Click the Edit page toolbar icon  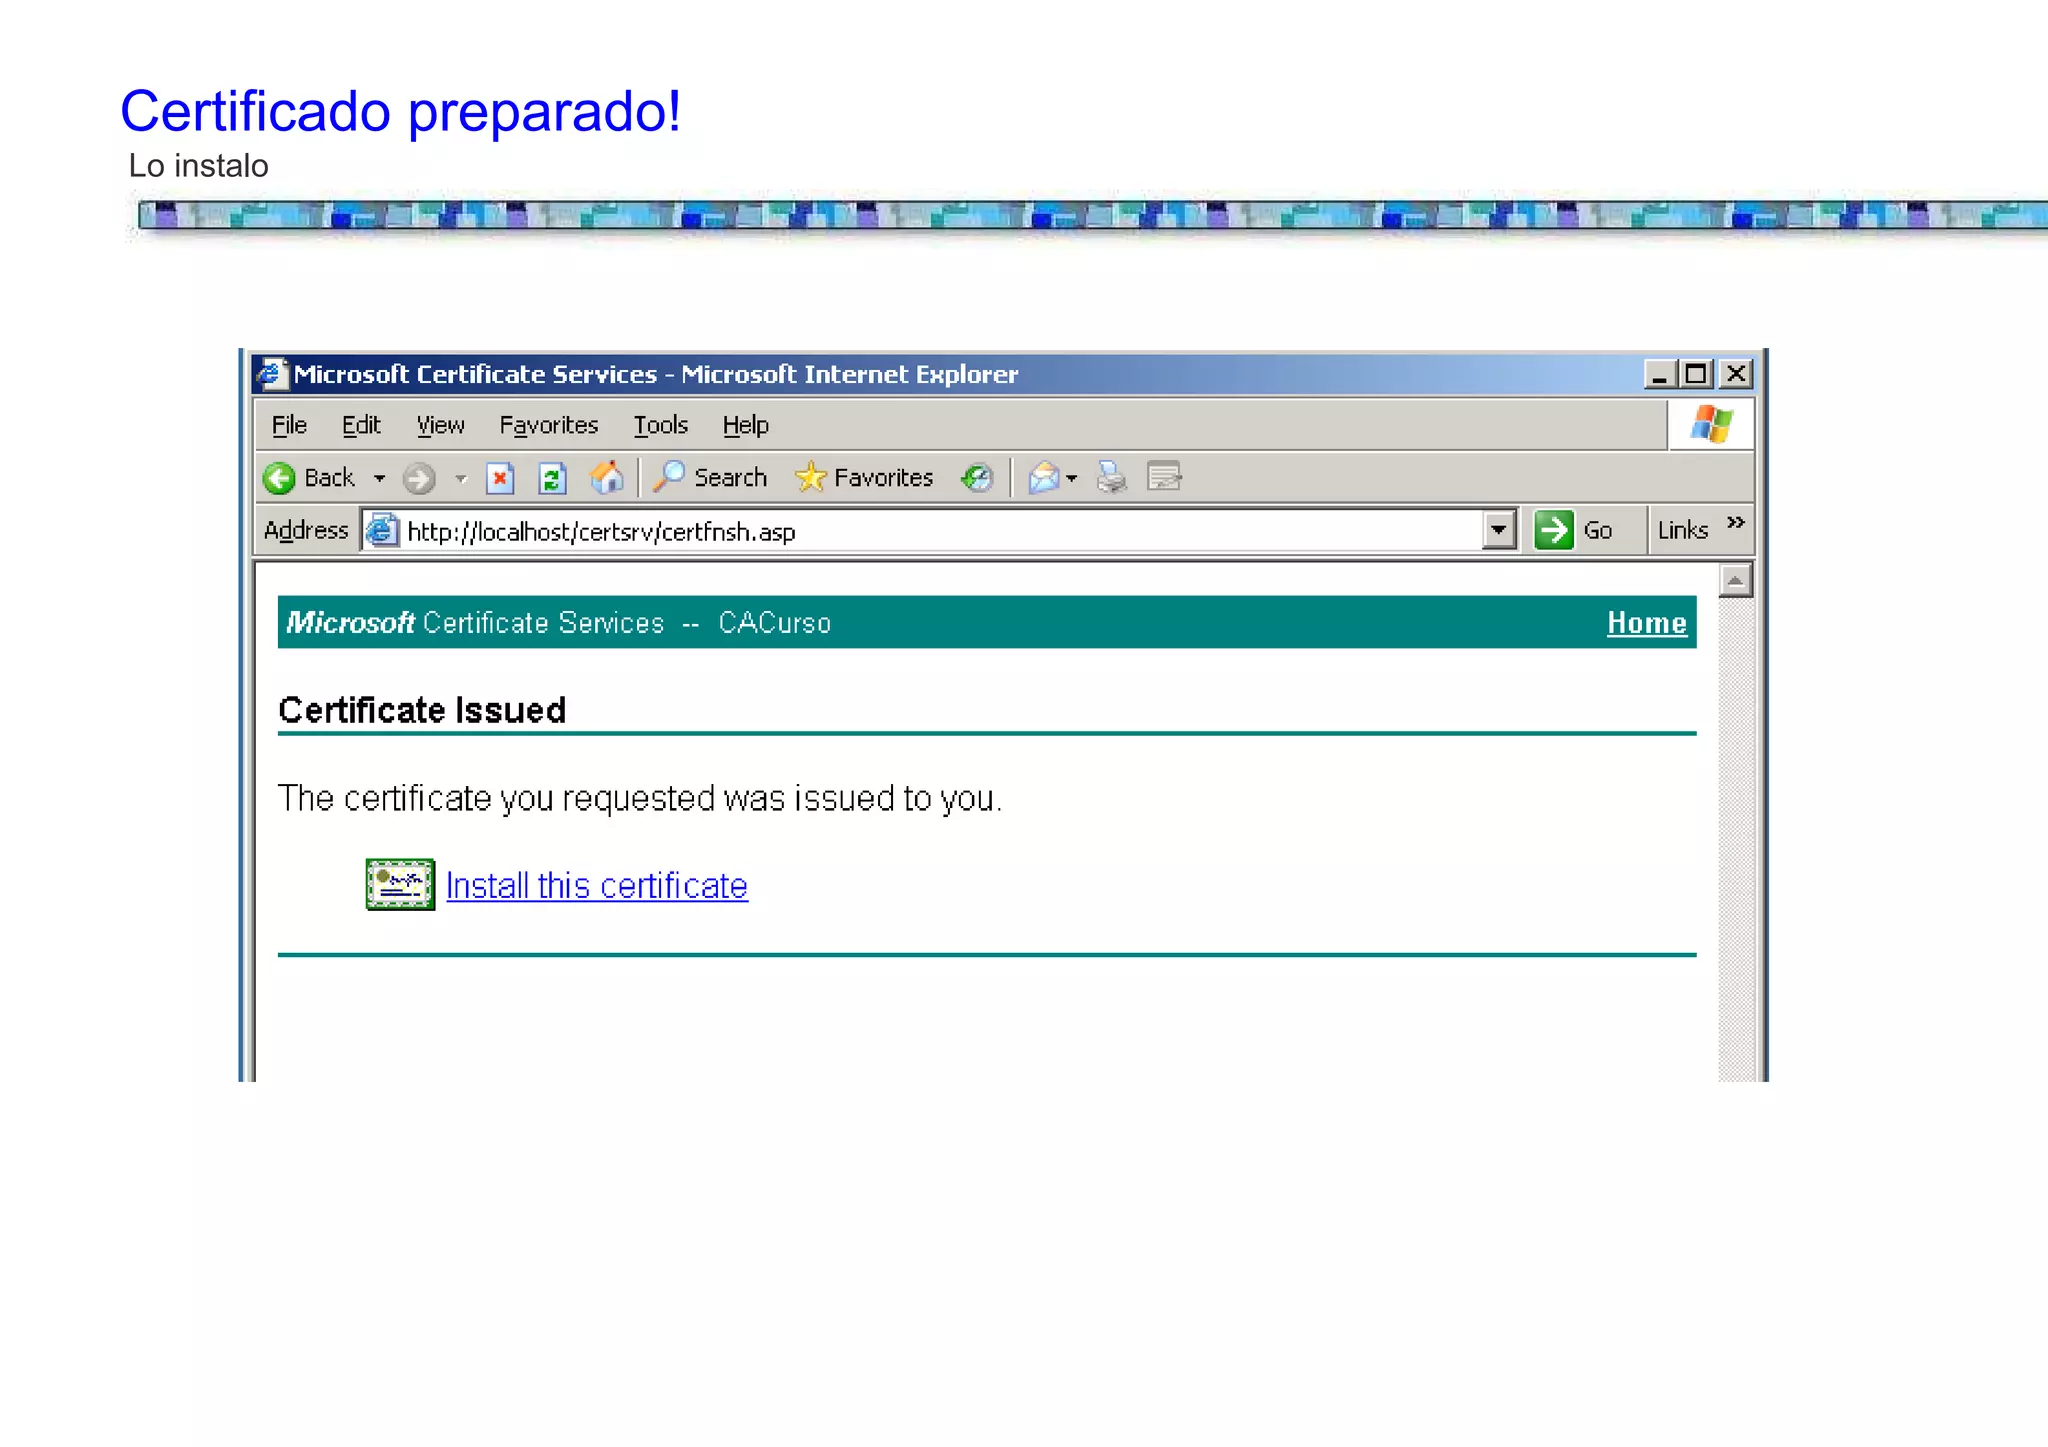pyautogui.click(x=1164, y=477)
